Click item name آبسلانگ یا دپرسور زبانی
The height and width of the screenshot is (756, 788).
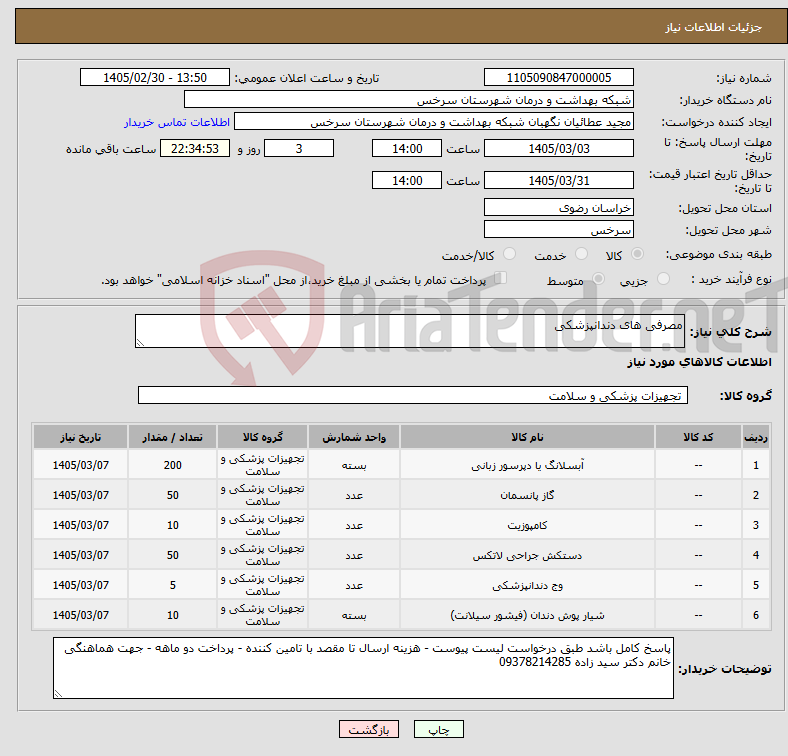pyautogui.click(x=527, y=465)
